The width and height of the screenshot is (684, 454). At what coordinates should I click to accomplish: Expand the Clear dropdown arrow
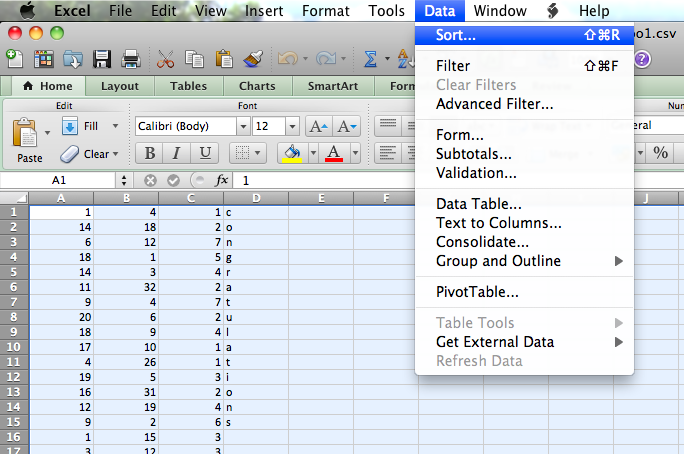pyautogui.click(x=116, y=154)
